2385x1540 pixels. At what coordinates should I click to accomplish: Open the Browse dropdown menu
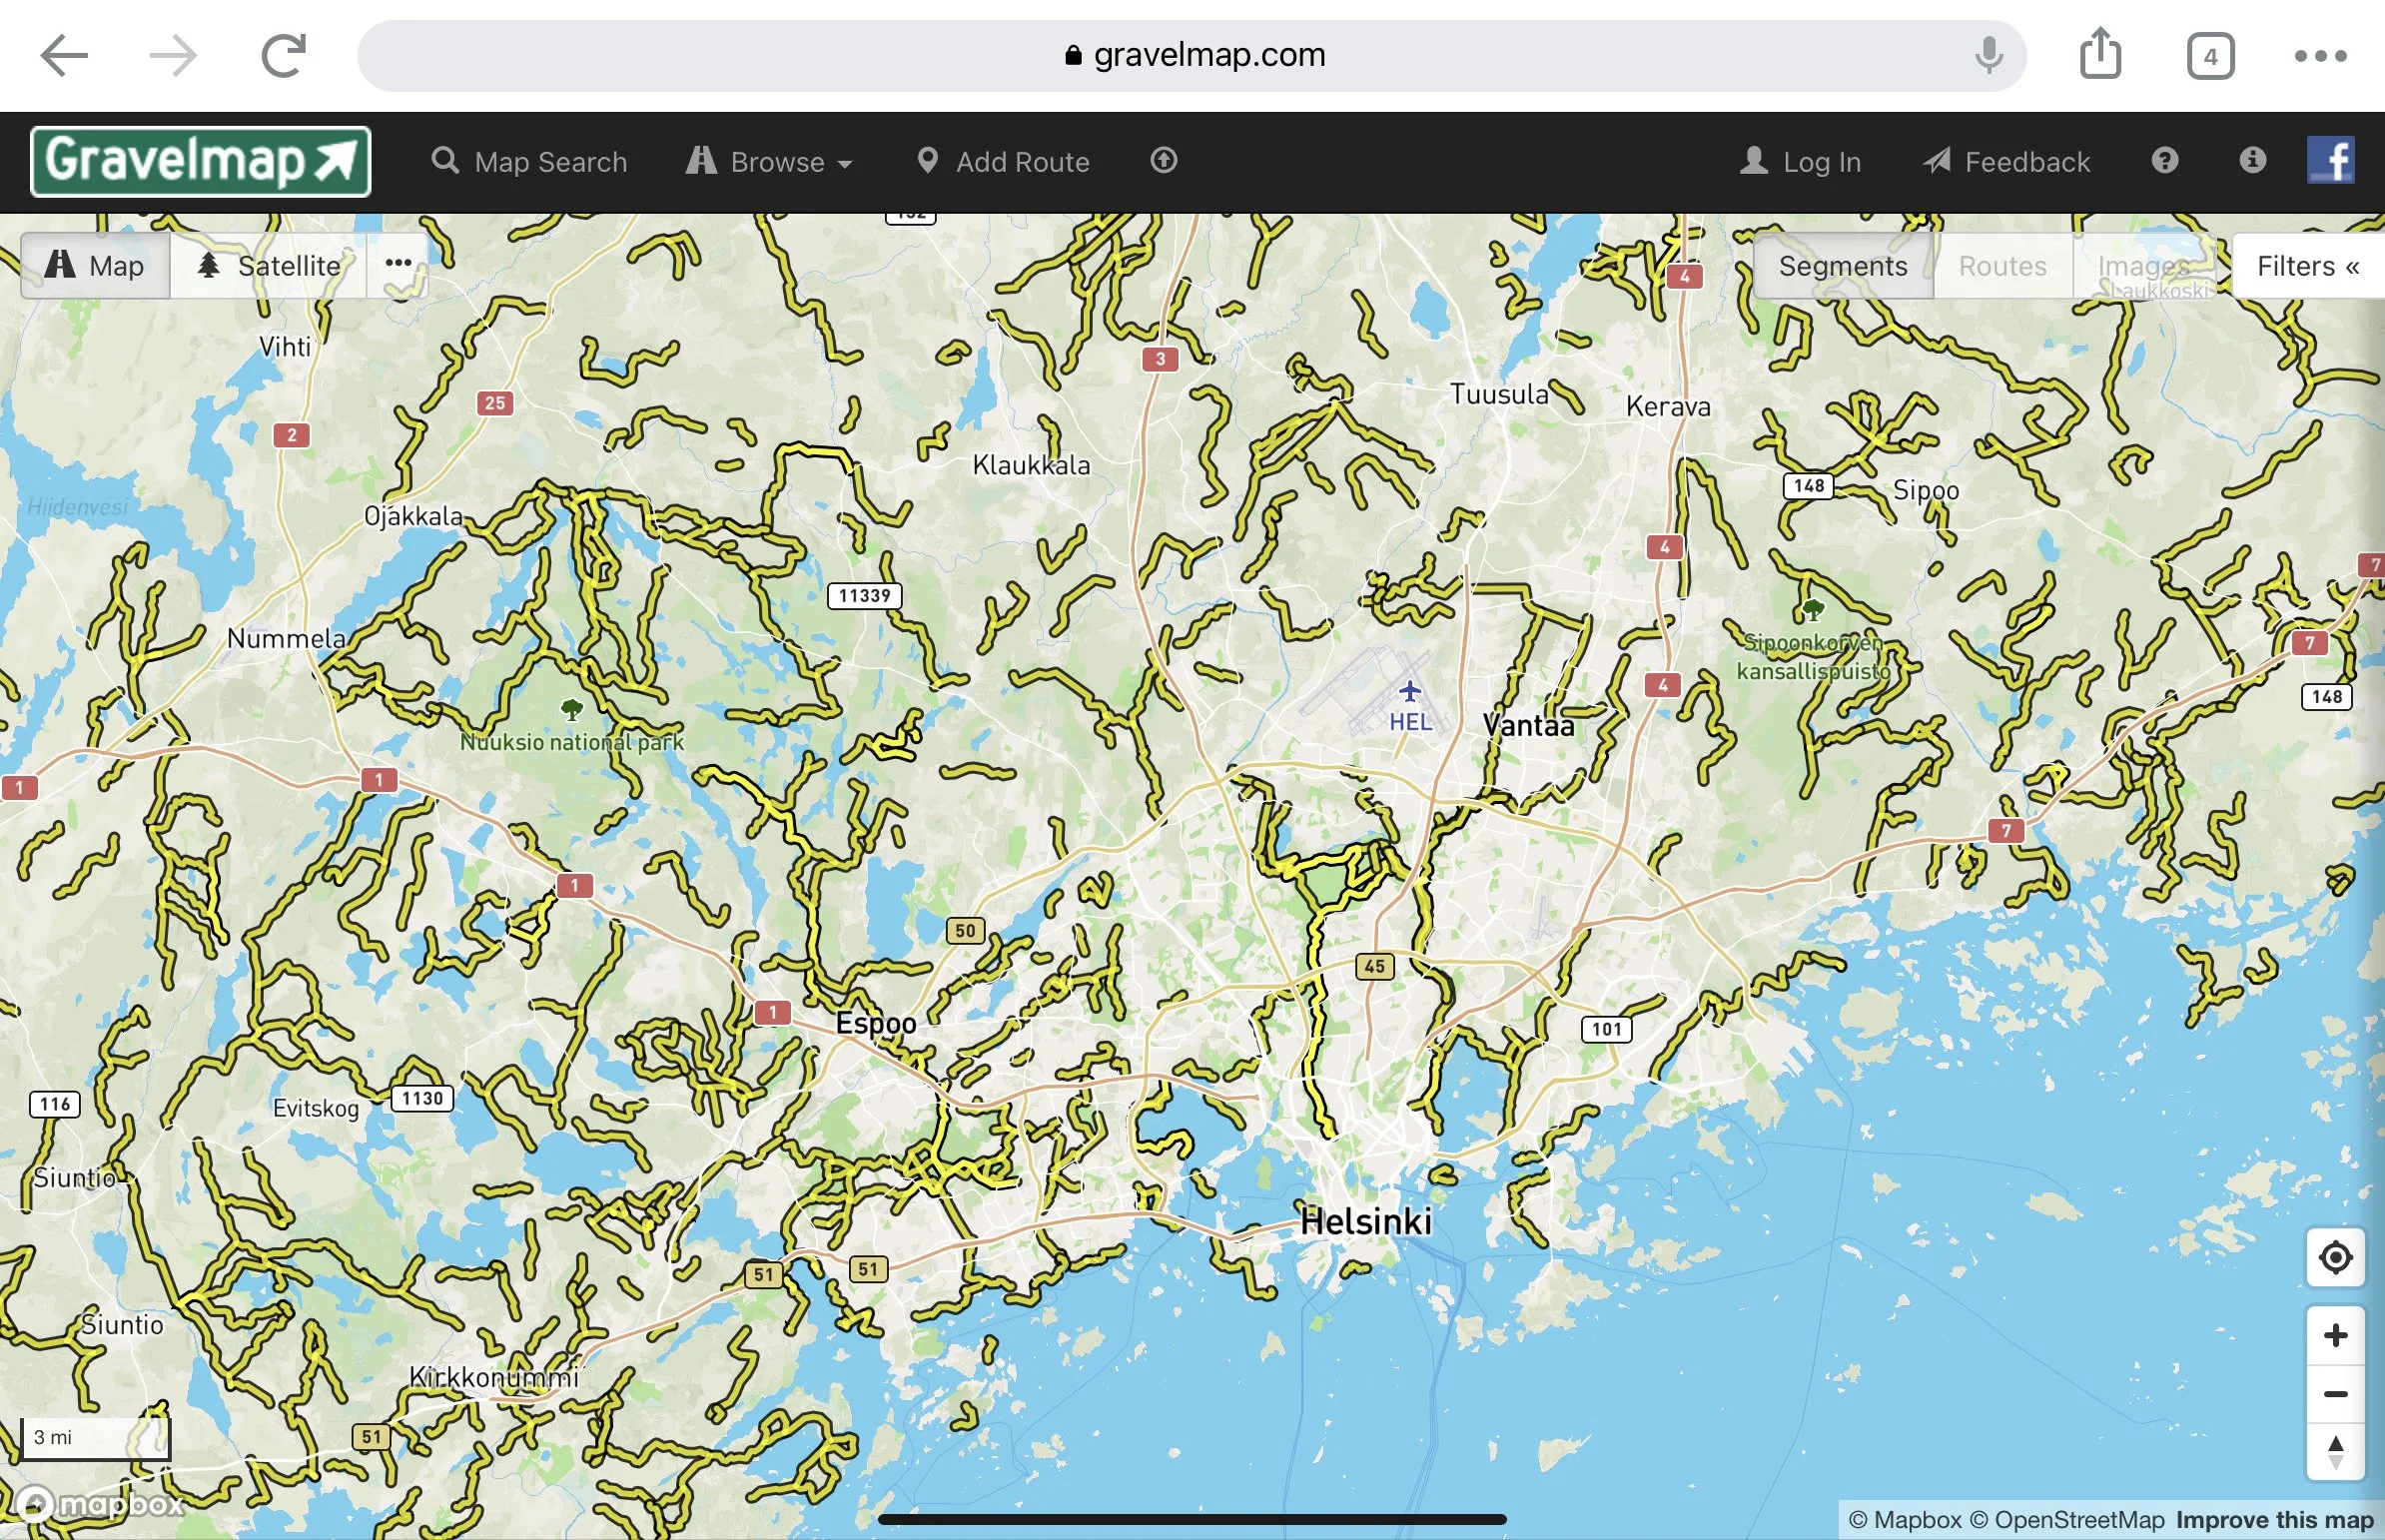(769, 162)
